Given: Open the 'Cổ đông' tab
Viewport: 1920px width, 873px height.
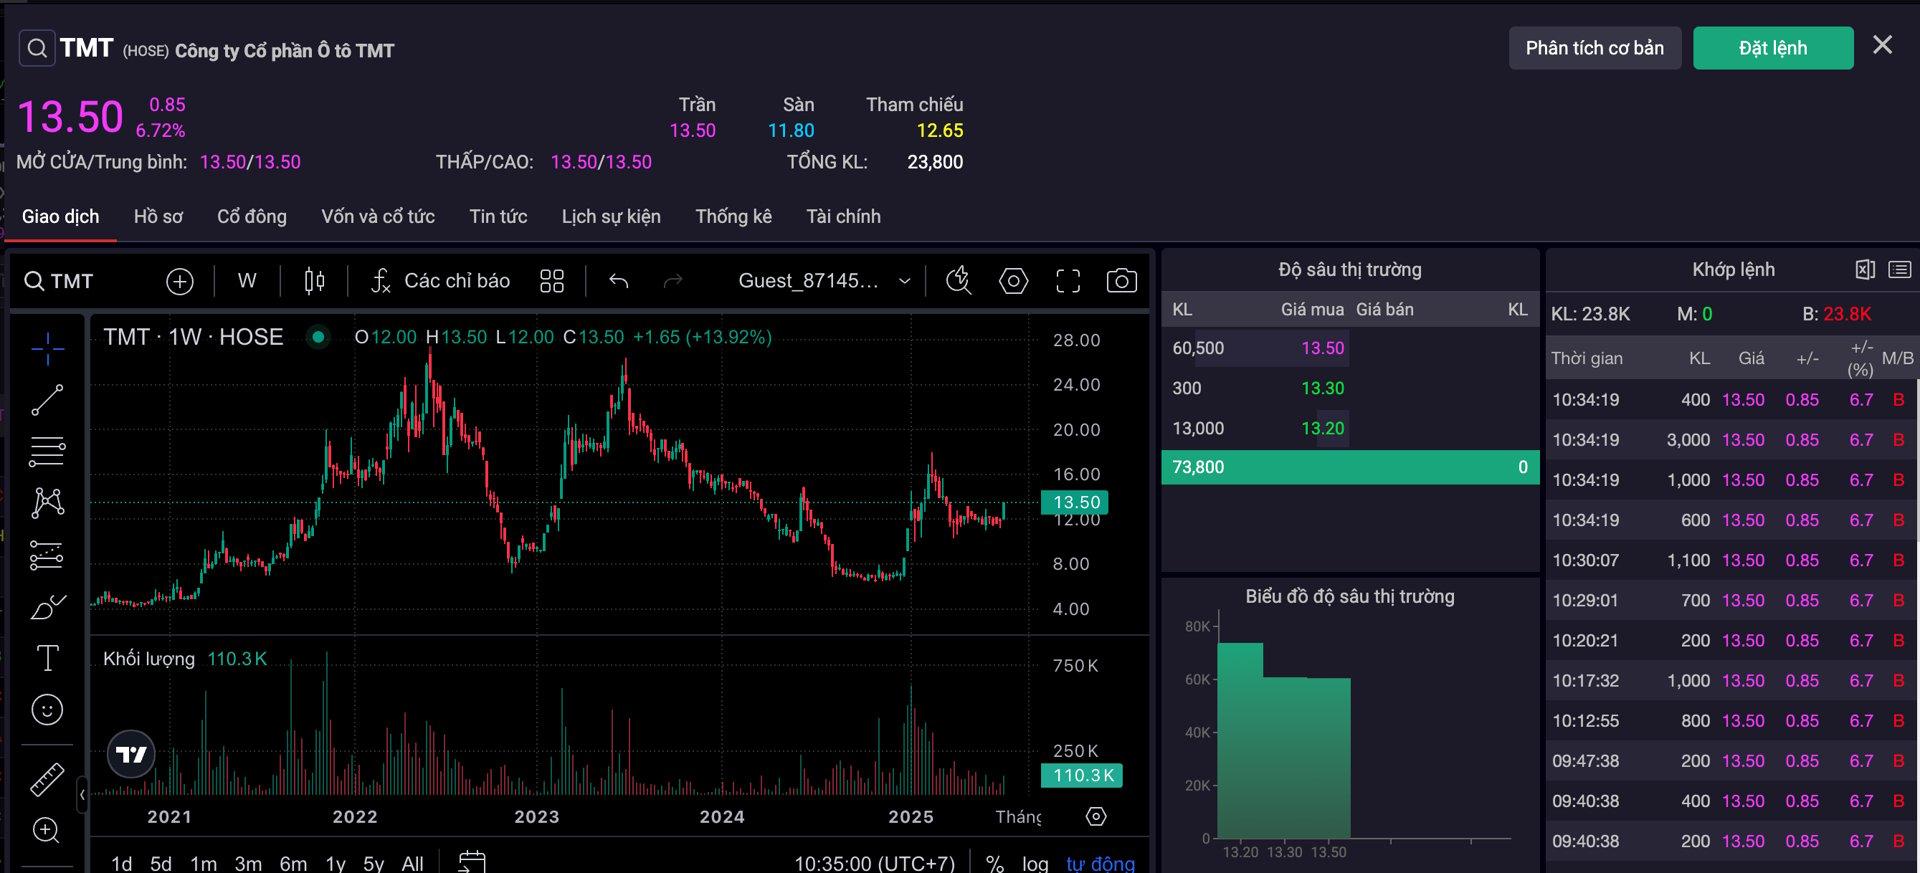Looking at the screenshot, I should 252,216.
